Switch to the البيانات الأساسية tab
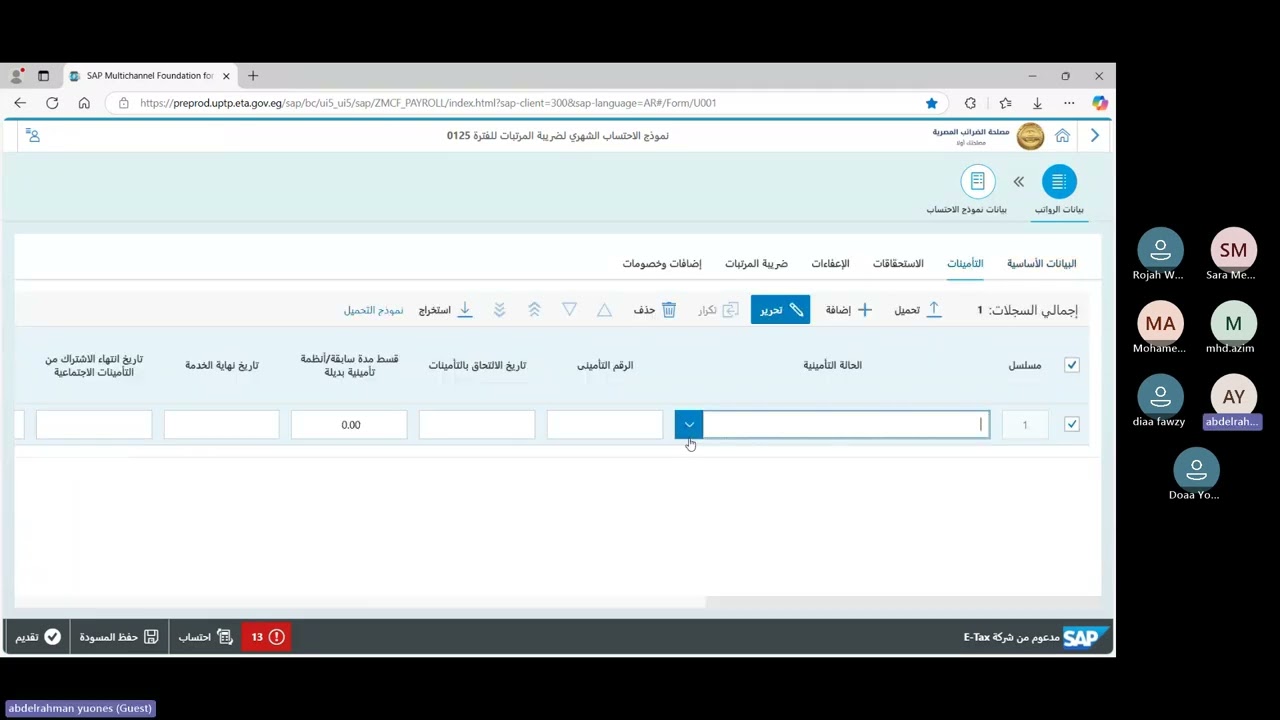 tap(1041, 263)
